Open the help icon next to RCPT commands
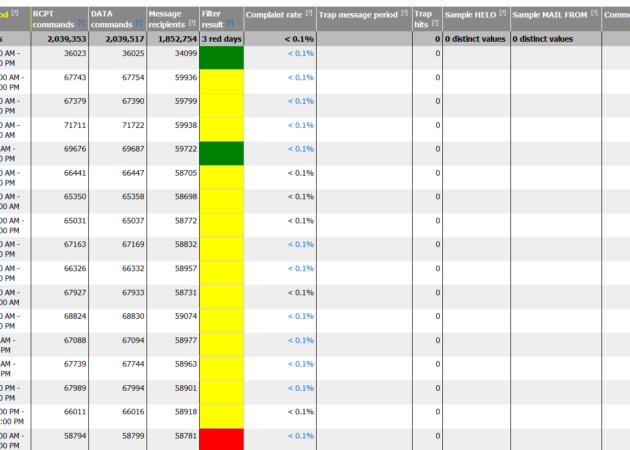Viewport: 630px width, 450px height. 81,23
